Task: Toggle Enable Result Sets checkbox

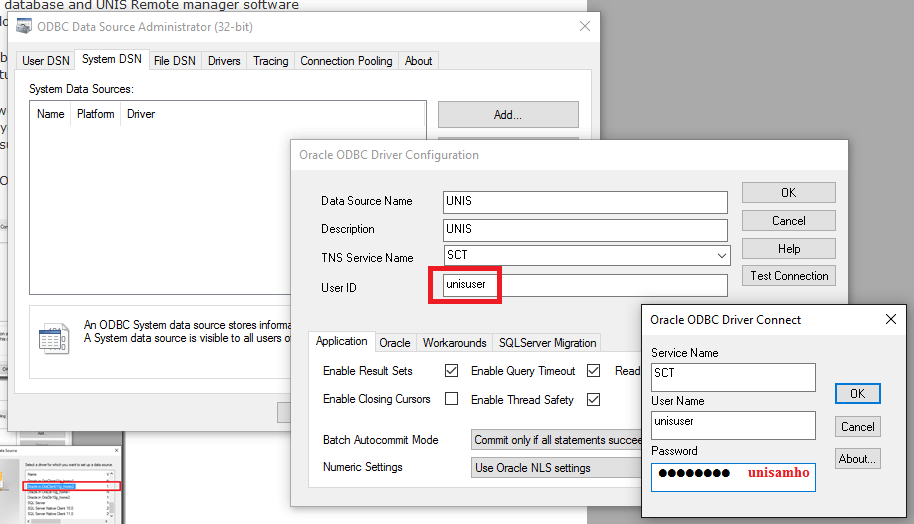Action: click(x=451, y=371)
